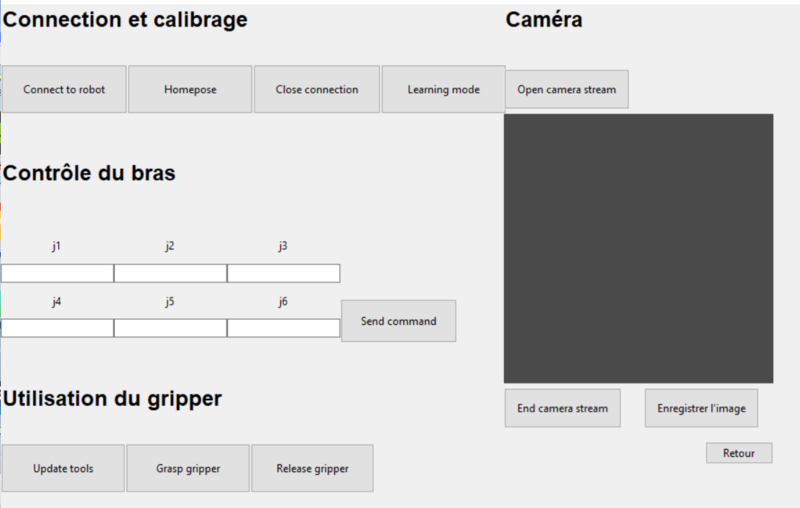Click Close connection
Viewport: 800px width, 508px height.
[317, 90]
